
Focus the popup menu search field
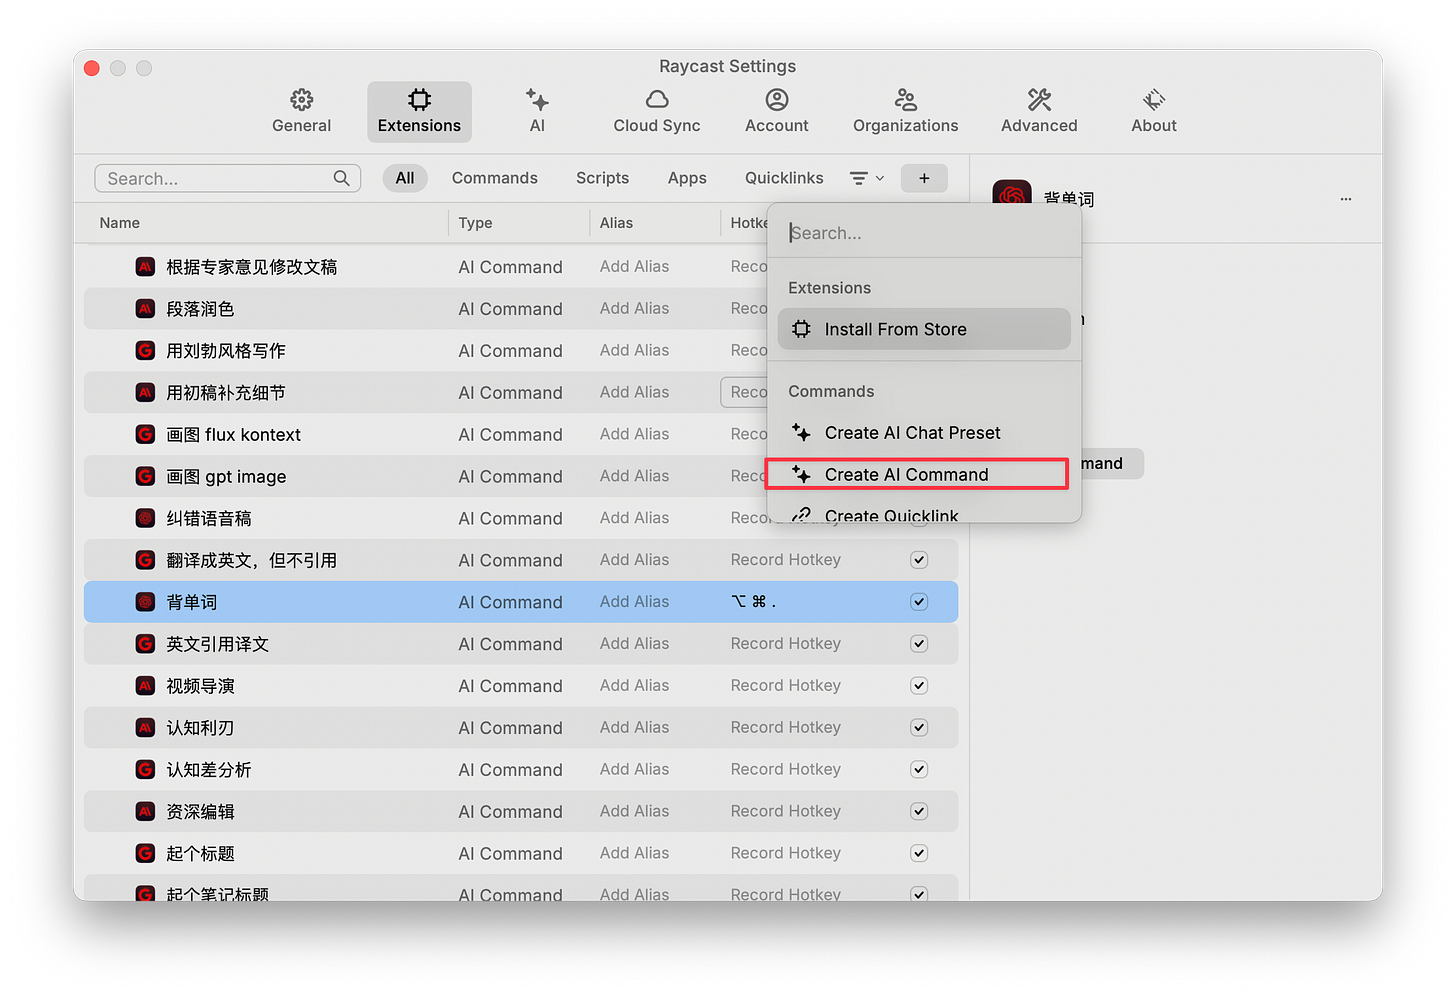[x=924, y=233]
